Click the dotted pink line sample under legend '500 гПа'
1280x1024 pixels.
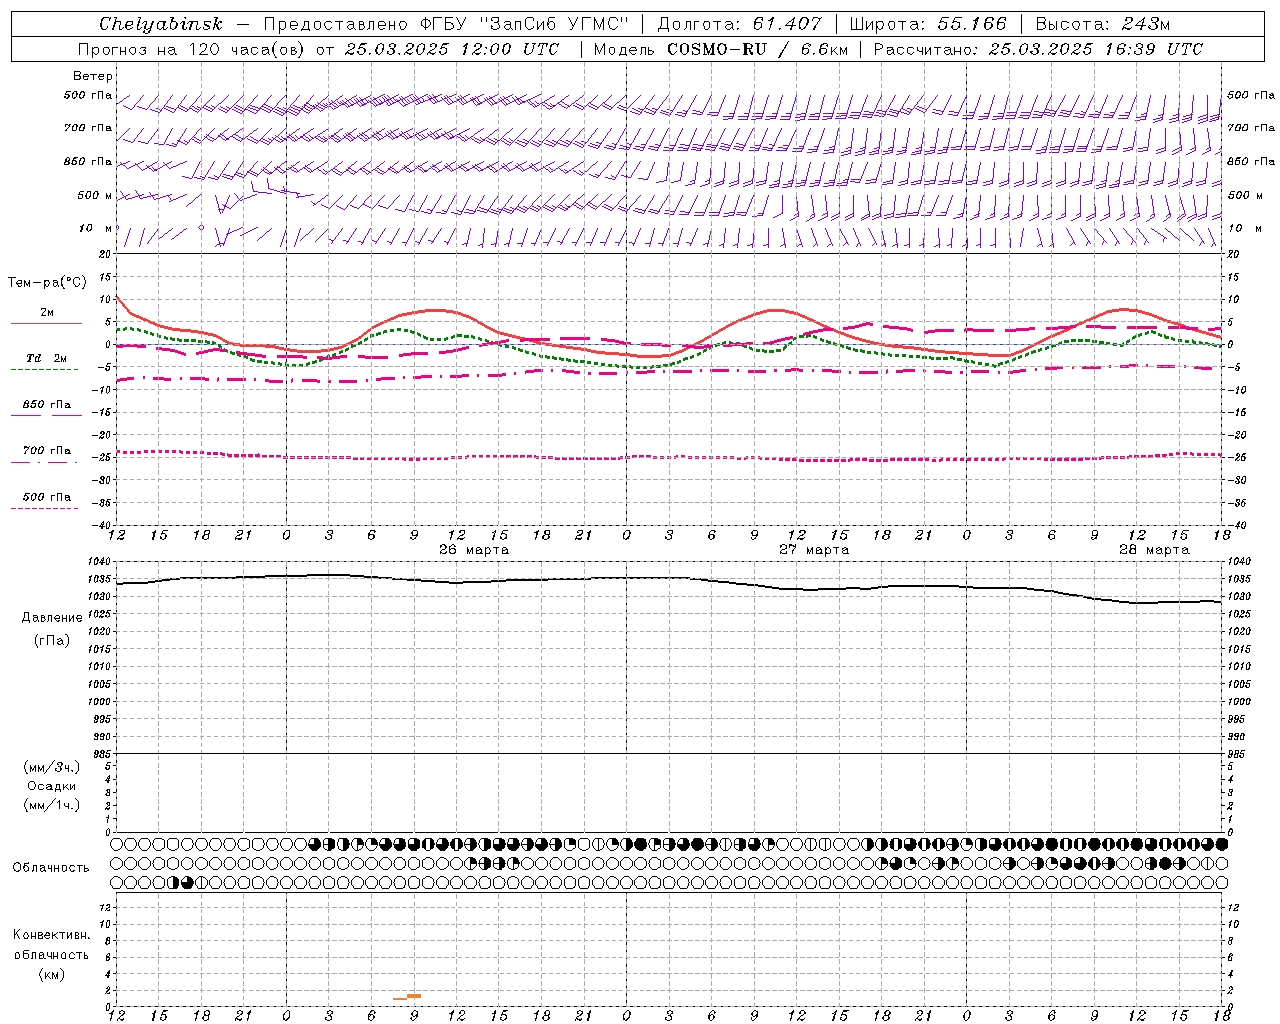(x=44, y=508)
